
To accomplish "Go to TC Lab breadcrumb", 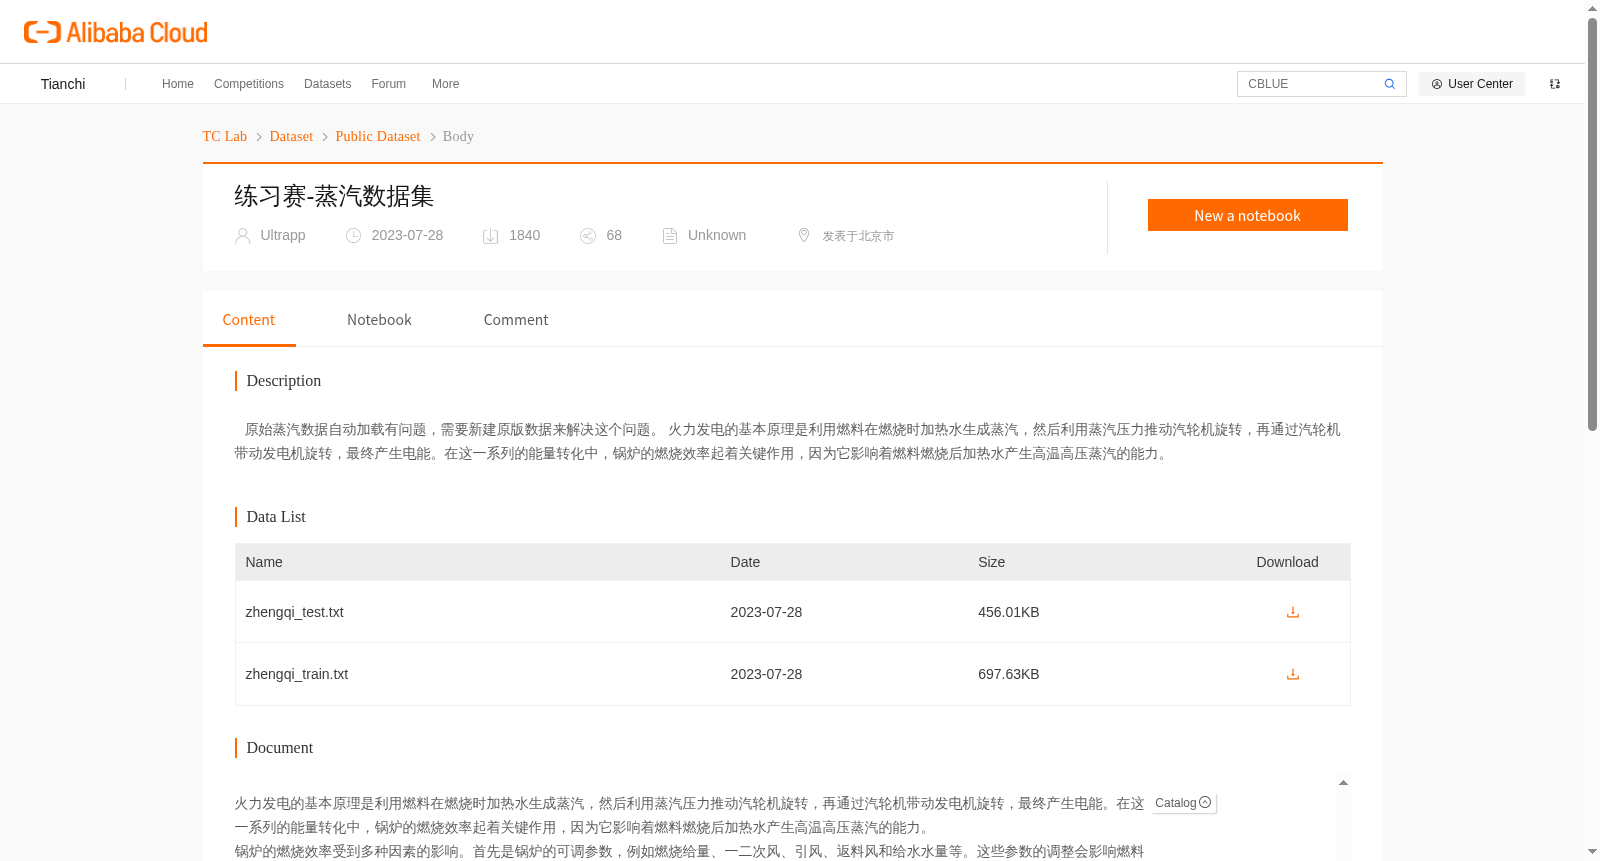I will [225, 136].
